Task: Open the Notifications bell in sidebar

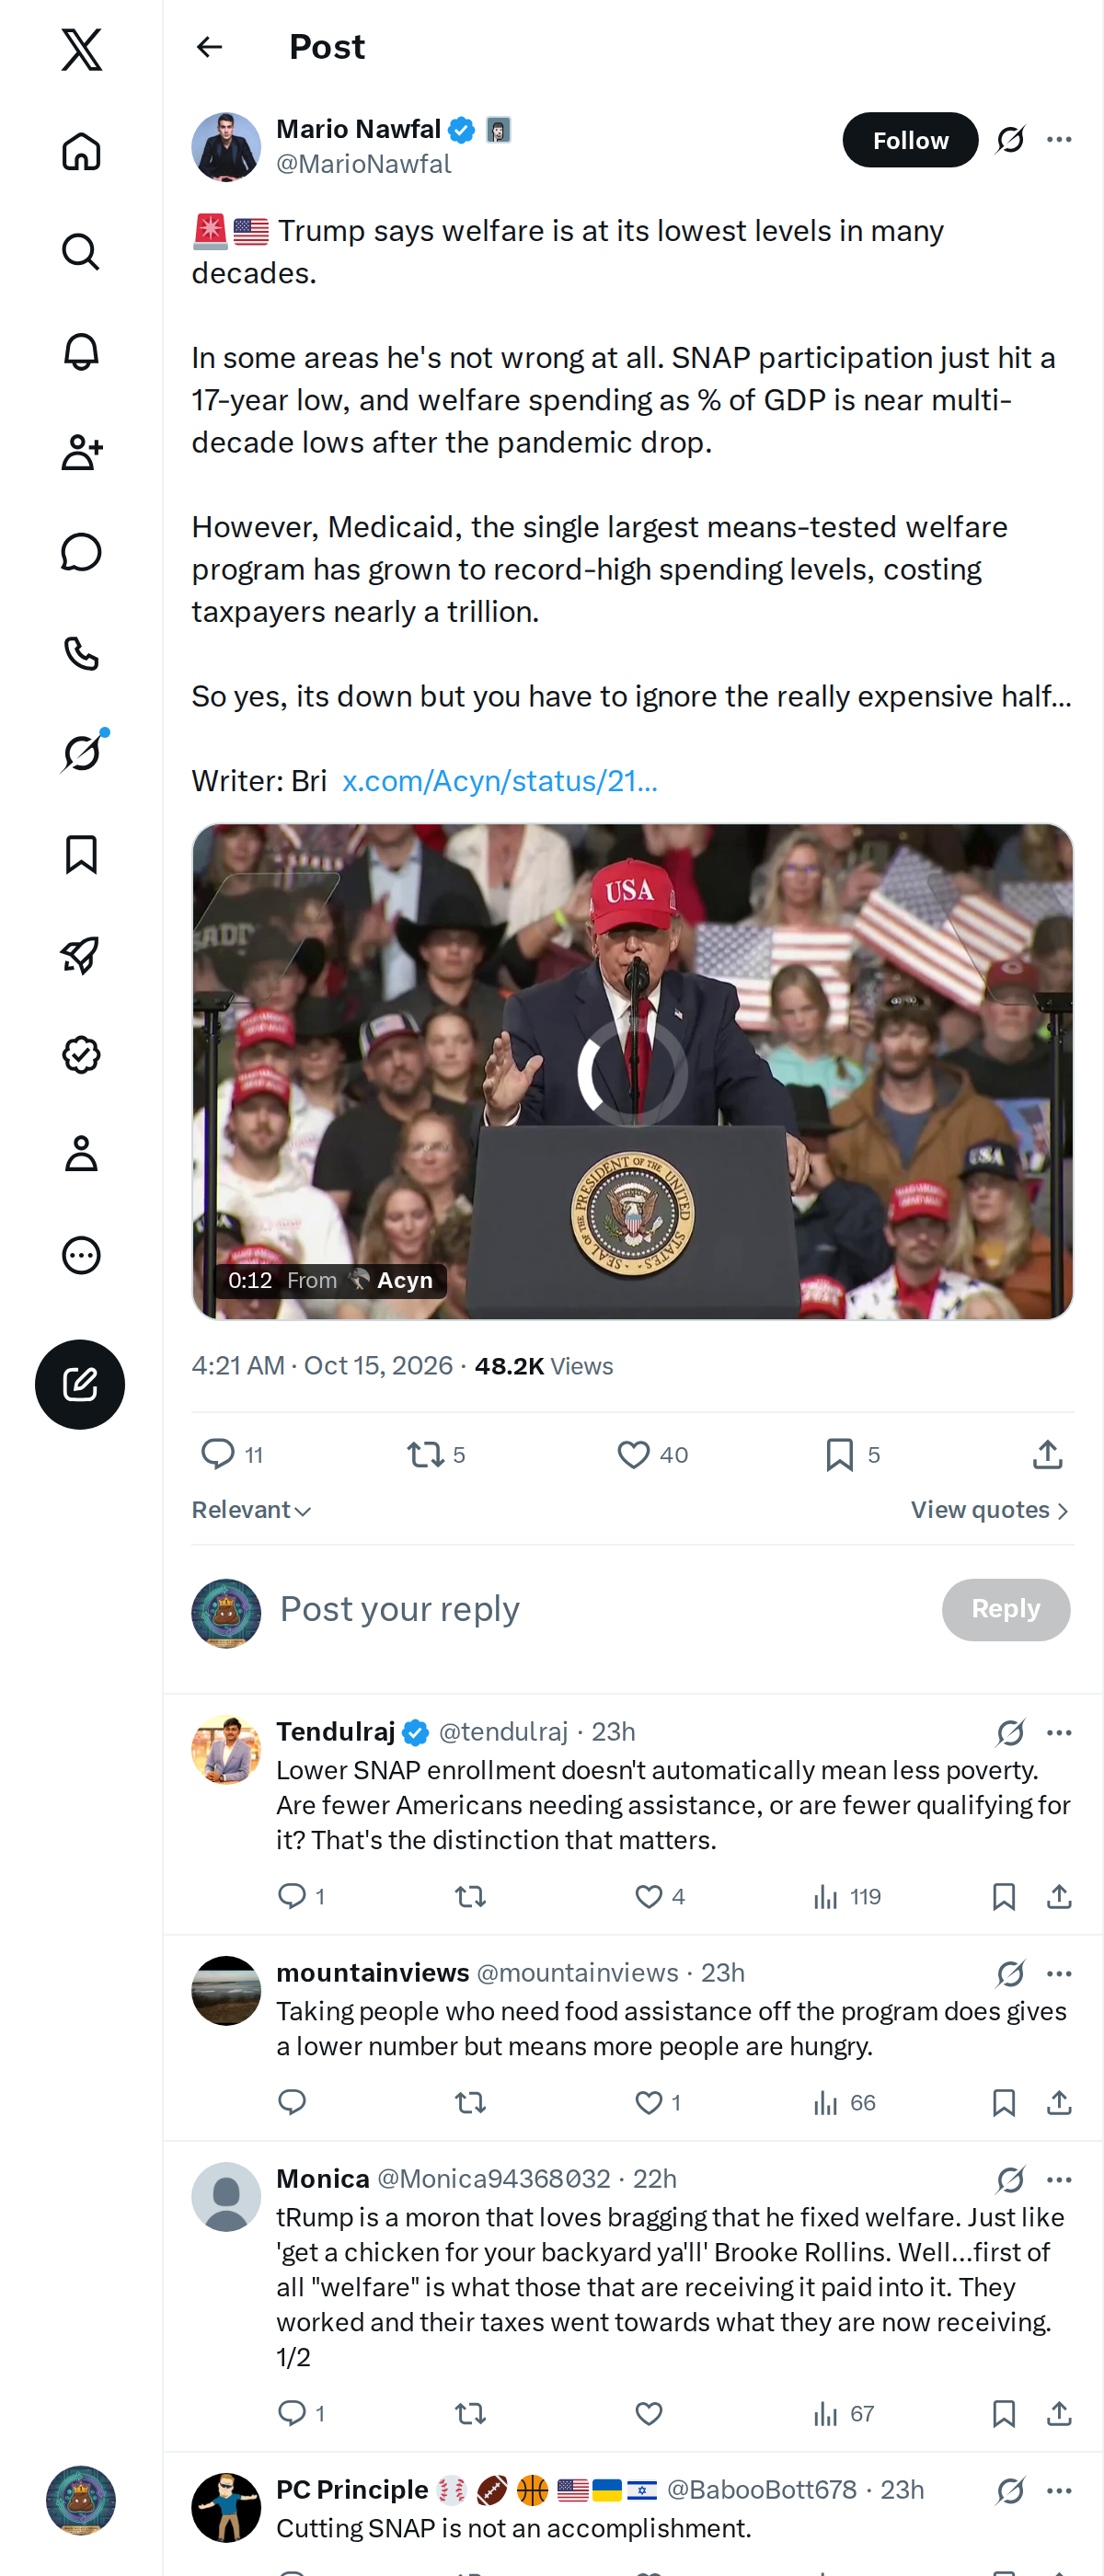Action: point(81,352)
